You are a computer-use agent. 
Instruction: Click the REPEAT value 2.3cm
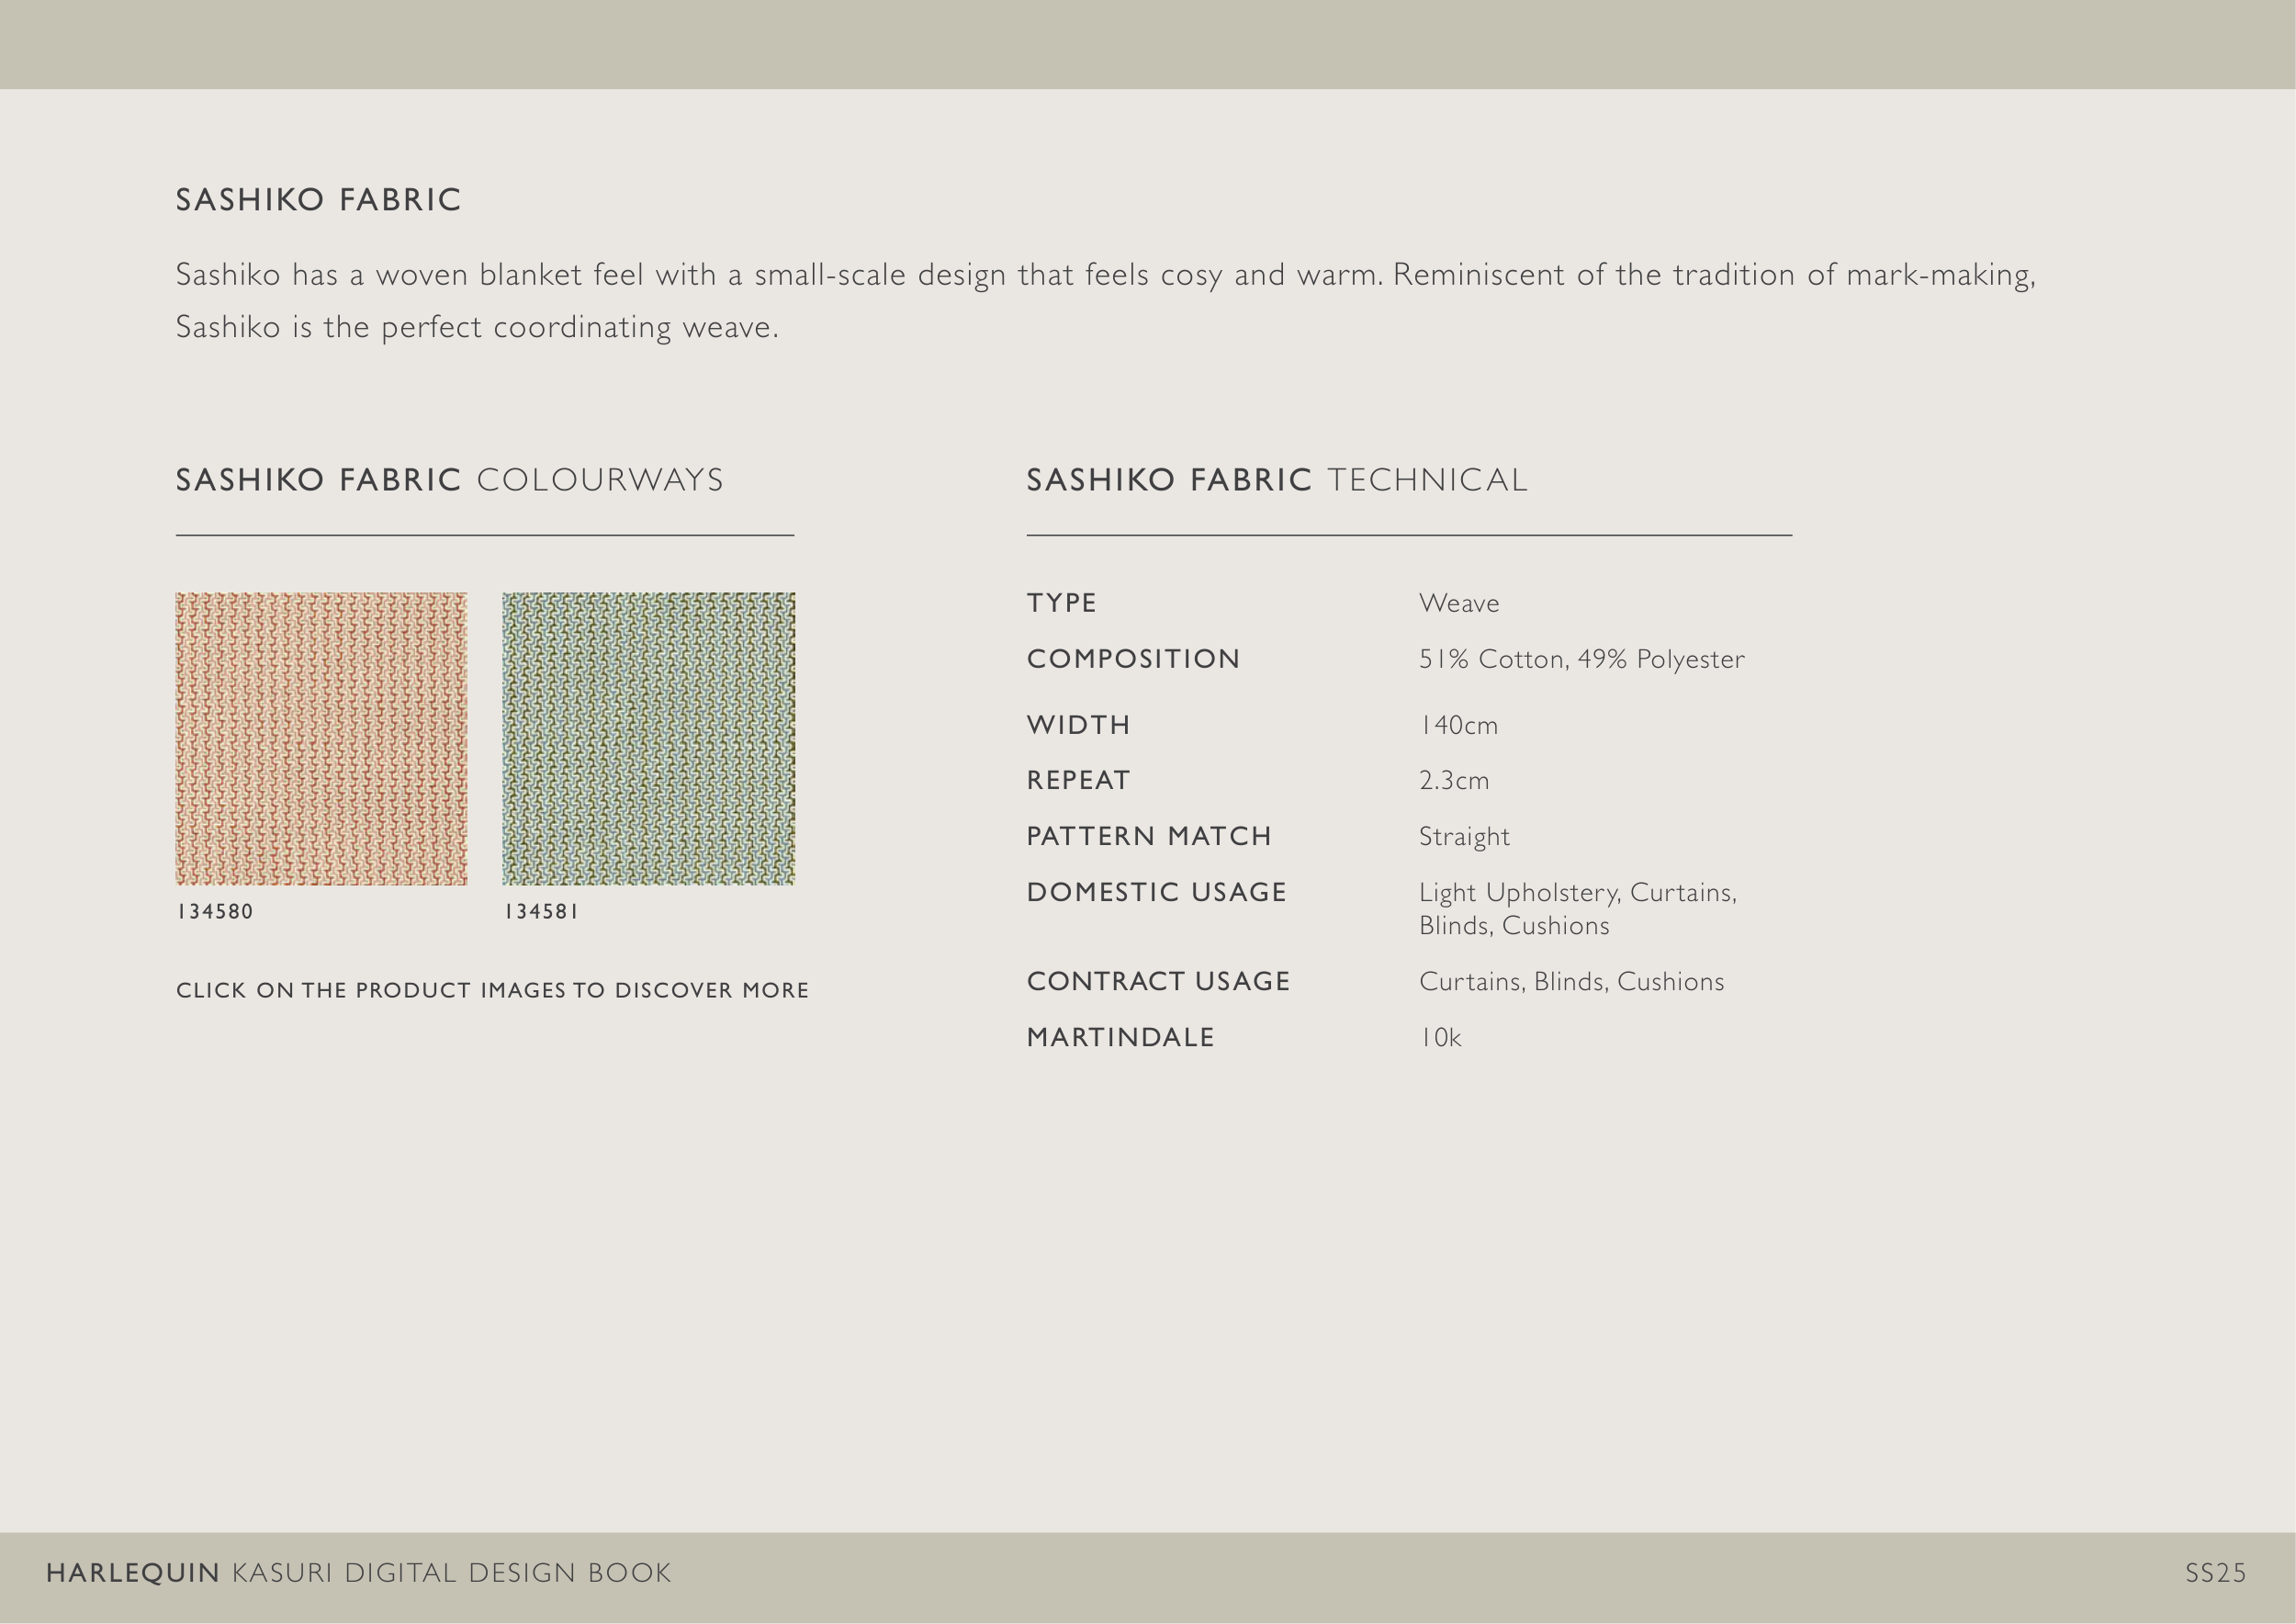[x=1453, y=780]
